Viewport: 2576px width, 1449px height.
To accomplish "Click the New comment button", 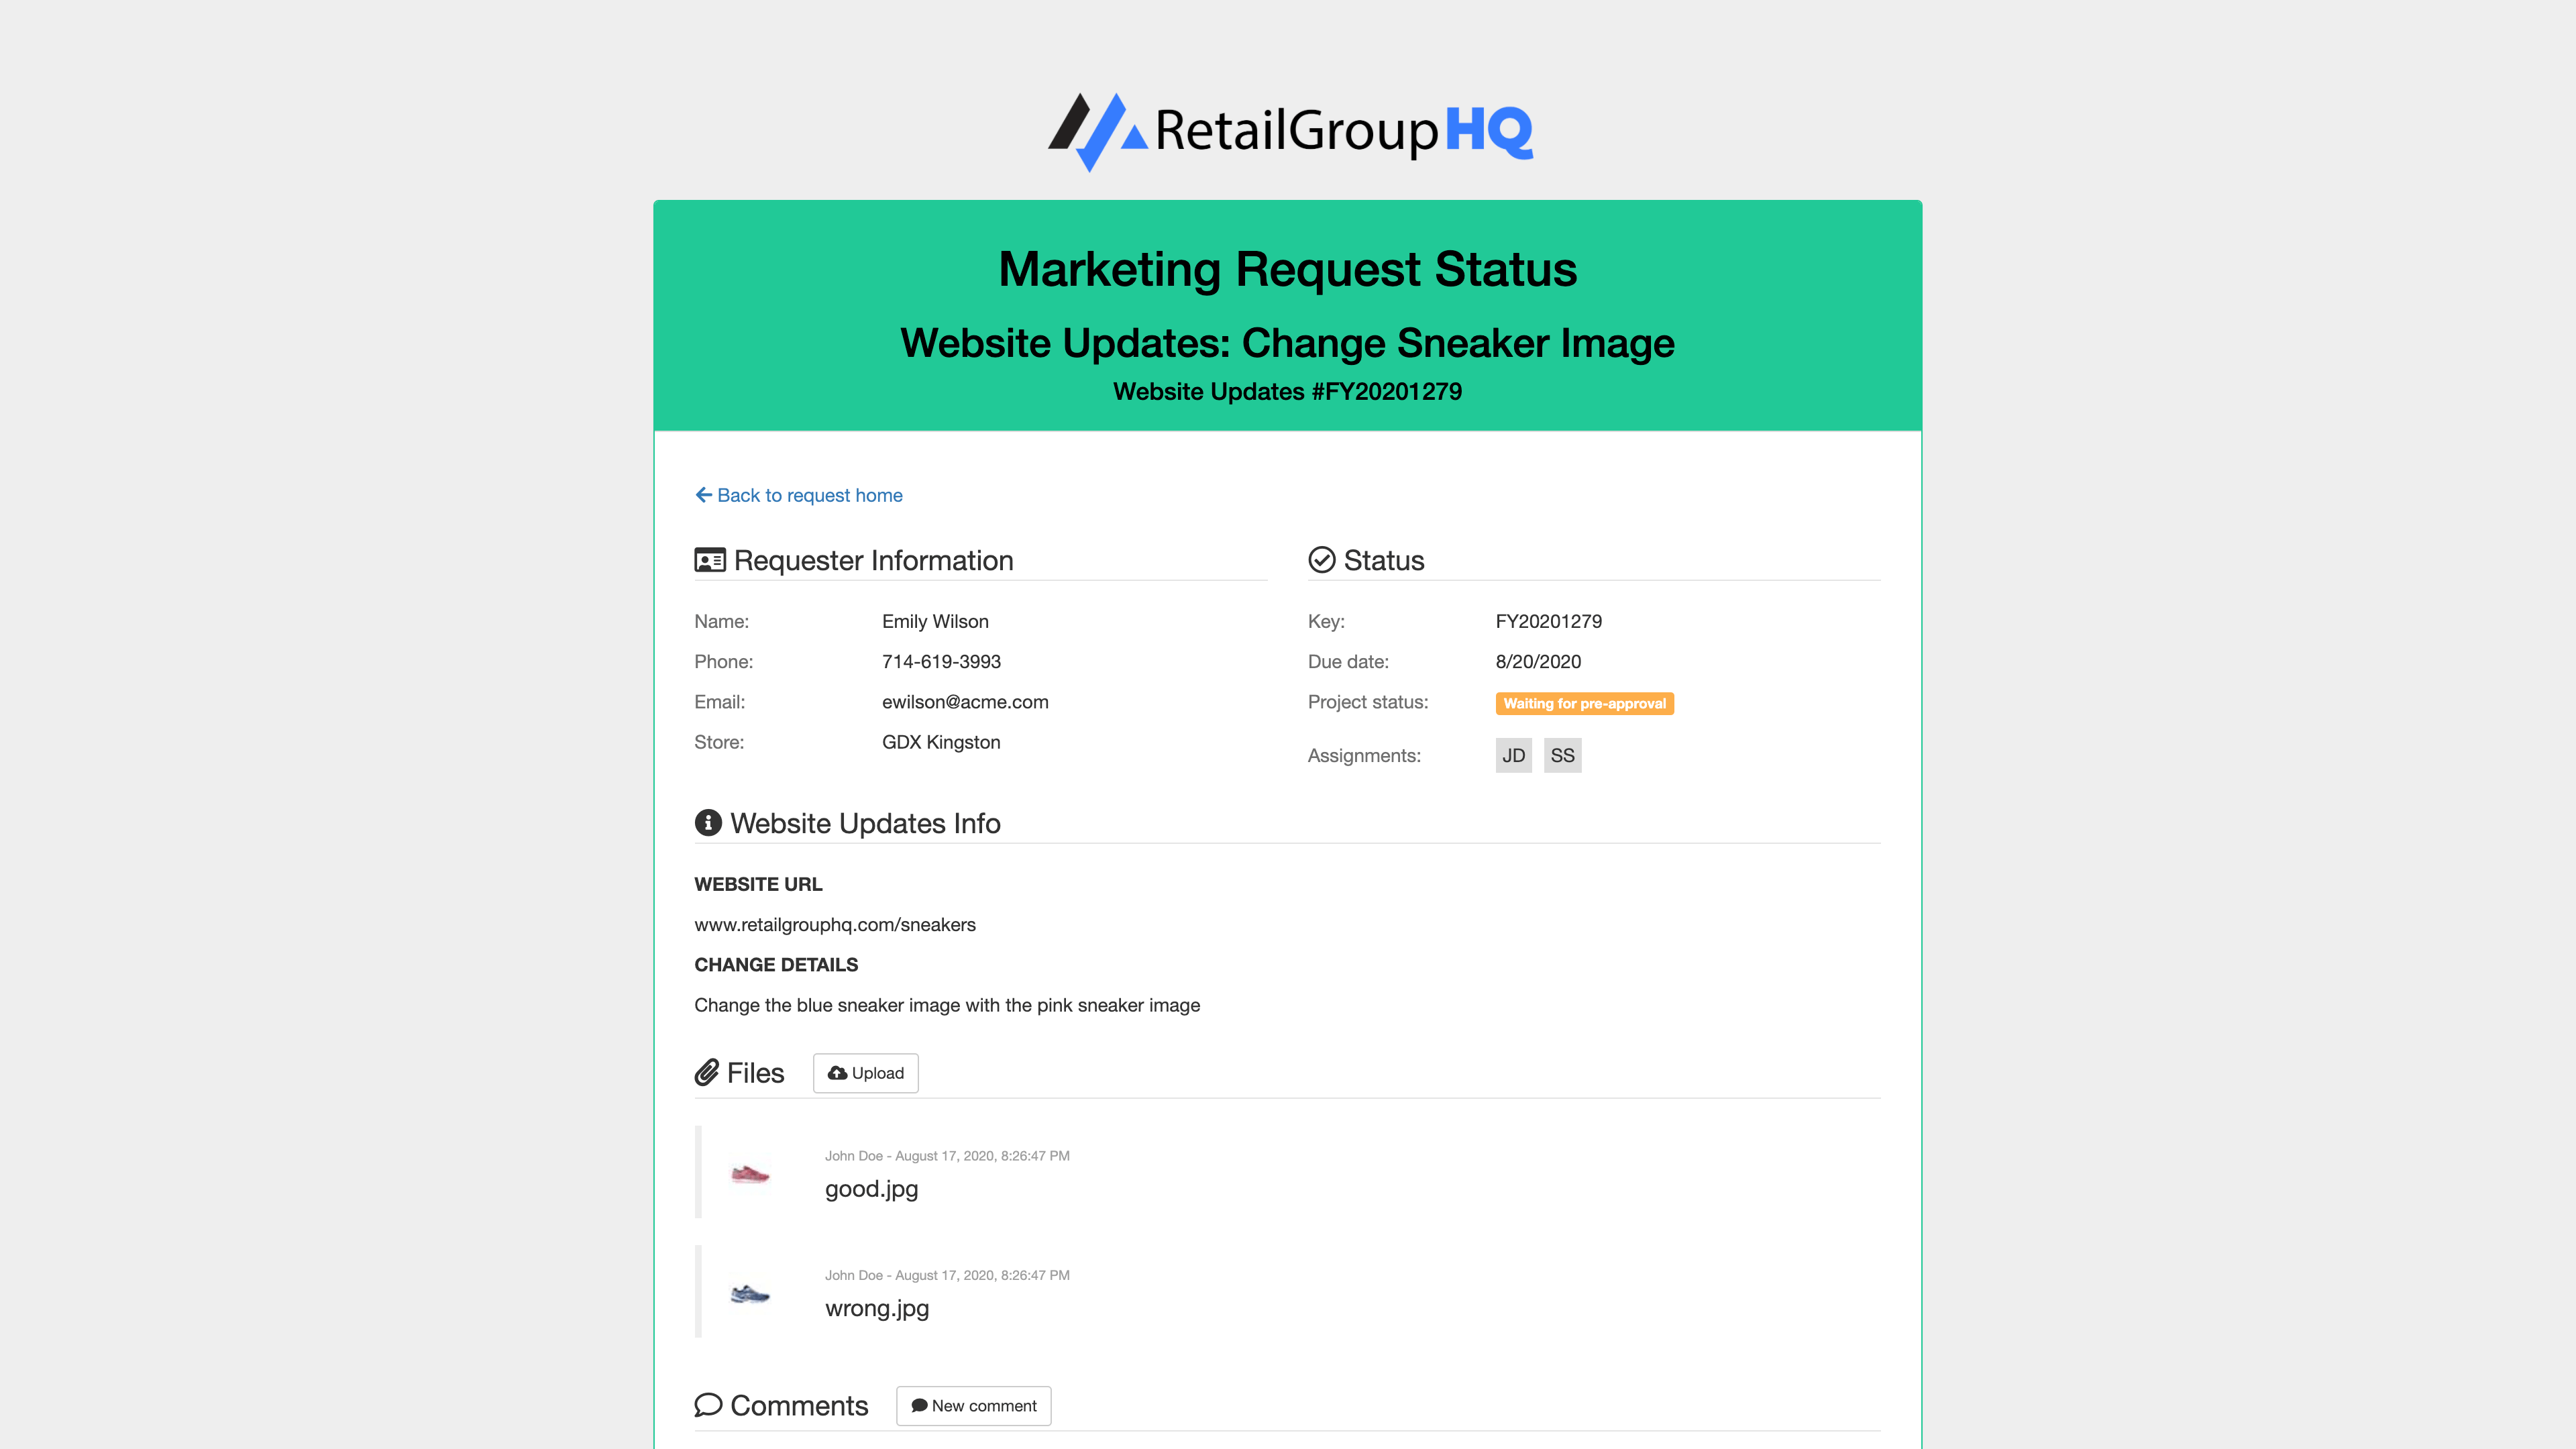I will click(x=973, y=1405).
